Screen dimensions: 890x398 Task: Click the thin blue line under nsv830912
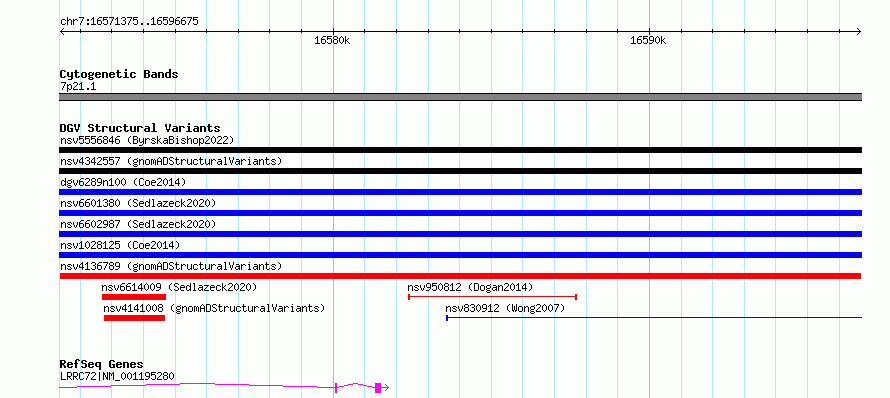pyautogui.click(x=654, y=318)
